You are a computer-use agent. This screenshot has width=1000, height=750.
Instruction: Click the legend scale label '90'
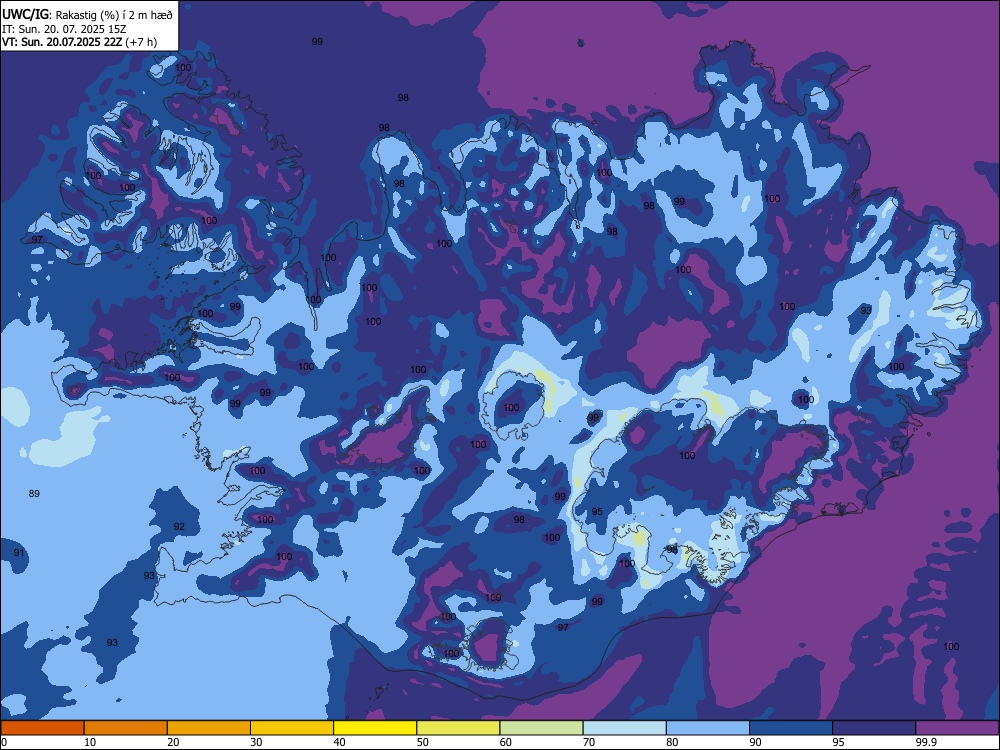click(755, 742)
